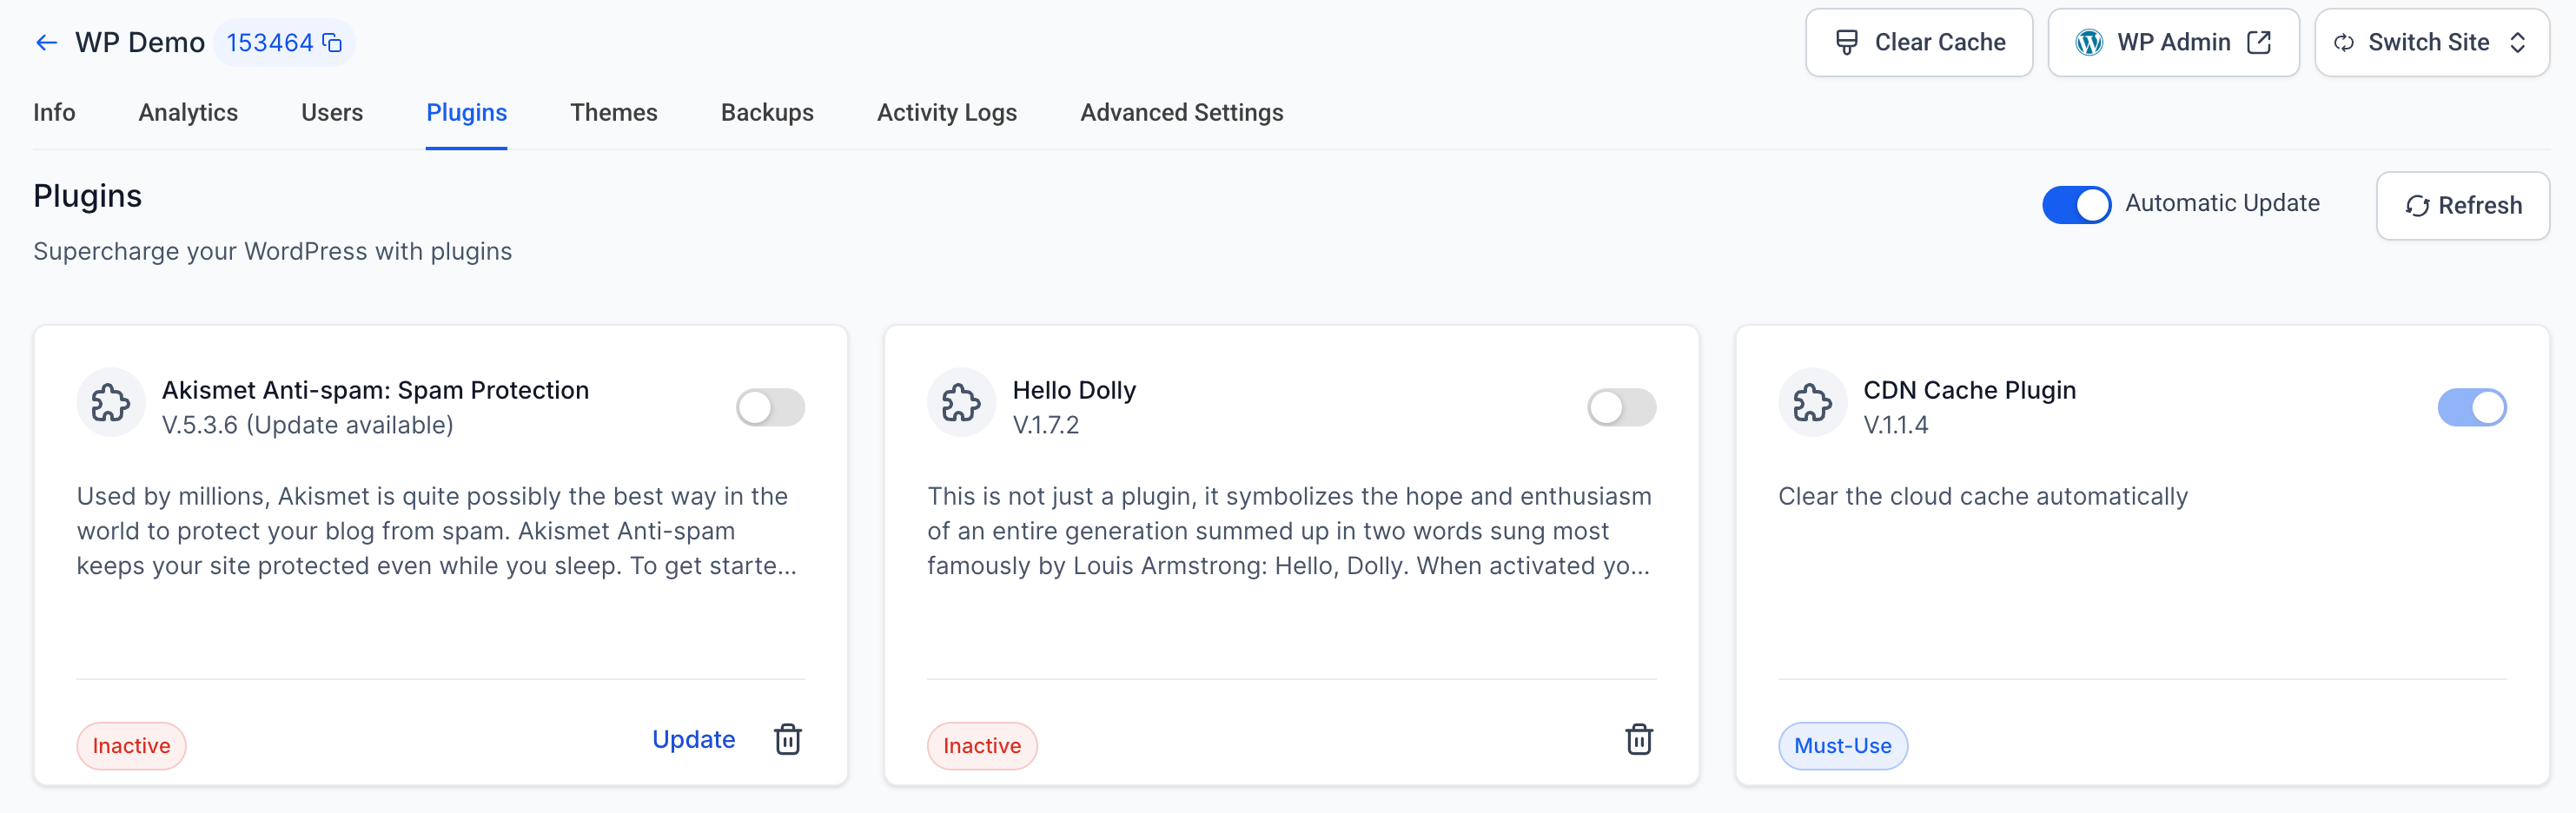Open the Activity Logs tab
The image size is (2576, 813).
click(946, 112)
